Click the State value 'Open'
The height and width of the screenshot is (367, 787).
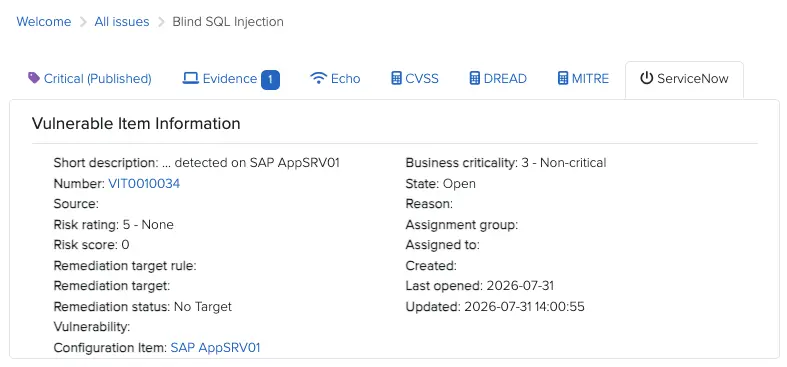coord(459,184)
